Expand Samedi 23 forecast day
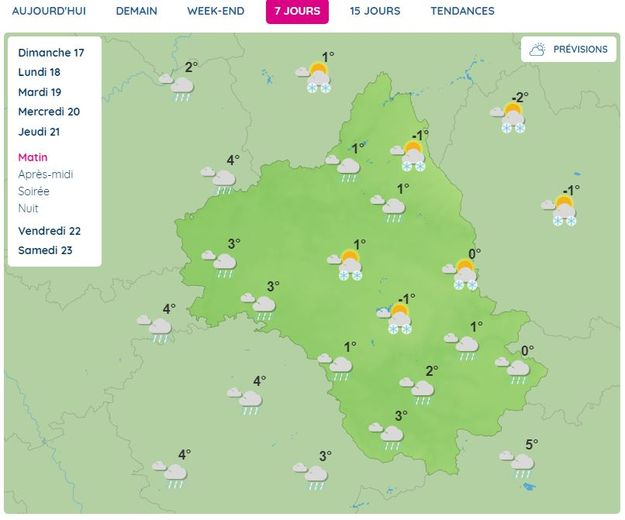 point(45,251)
